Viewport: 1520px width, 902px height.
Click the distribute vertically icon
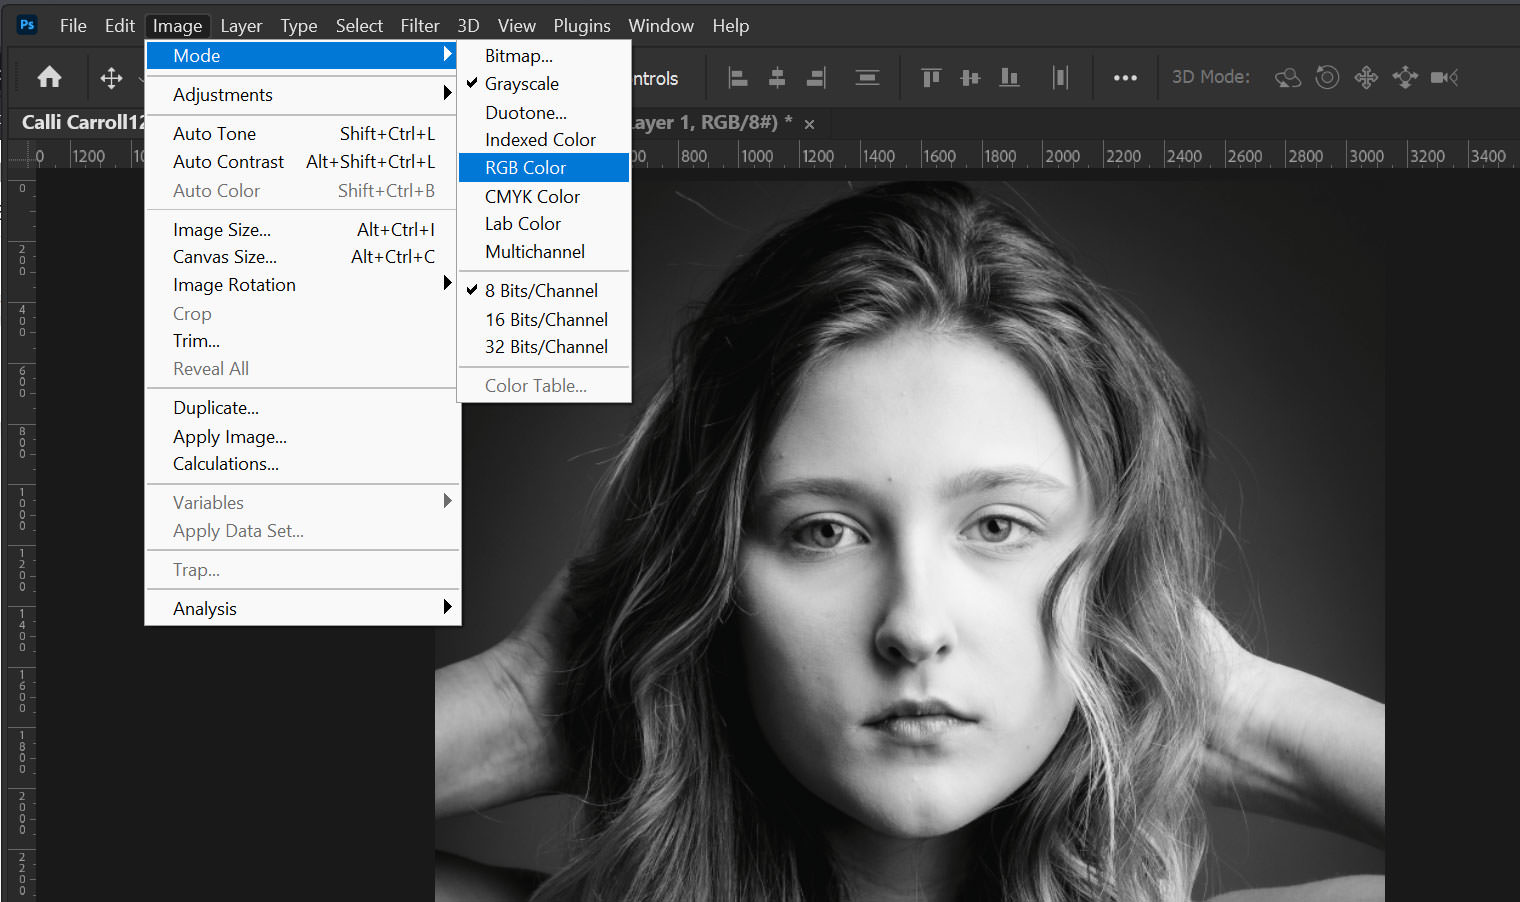click(x=867, y=77)
